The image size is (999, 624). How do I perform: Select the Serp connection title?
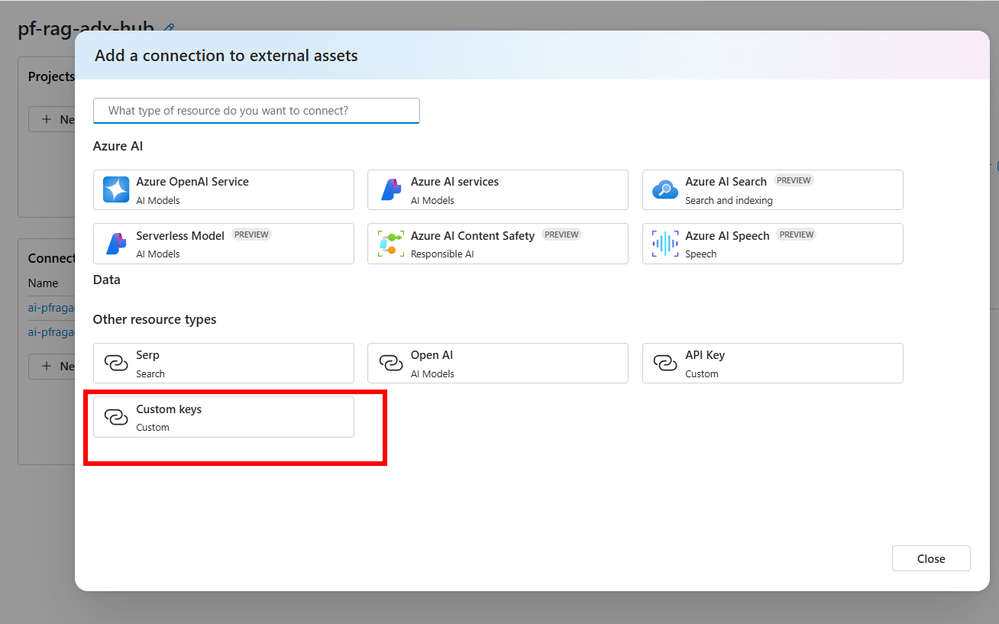(147, 355)
